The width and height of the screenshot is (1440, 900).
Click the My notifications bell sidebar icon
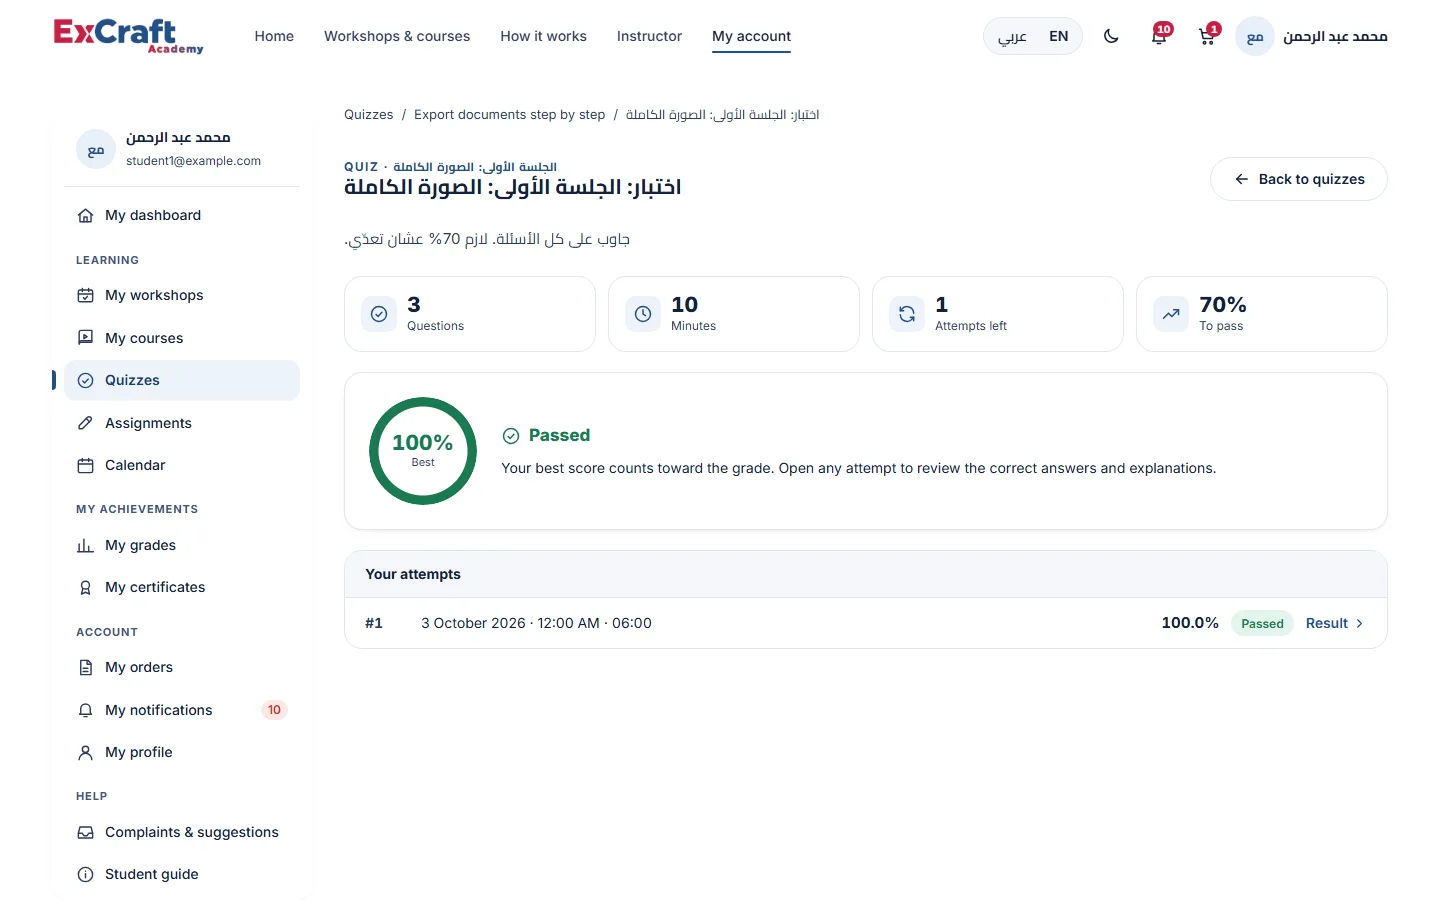pos(86,710)
